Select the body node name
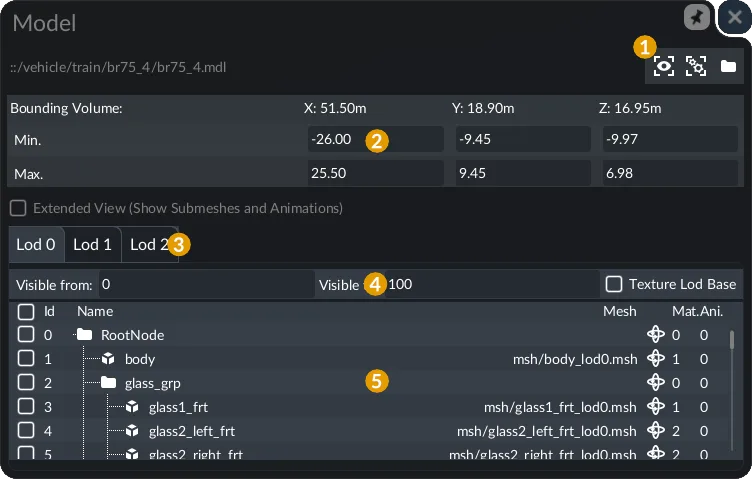 pyautogui.click(x=140, y=359)
